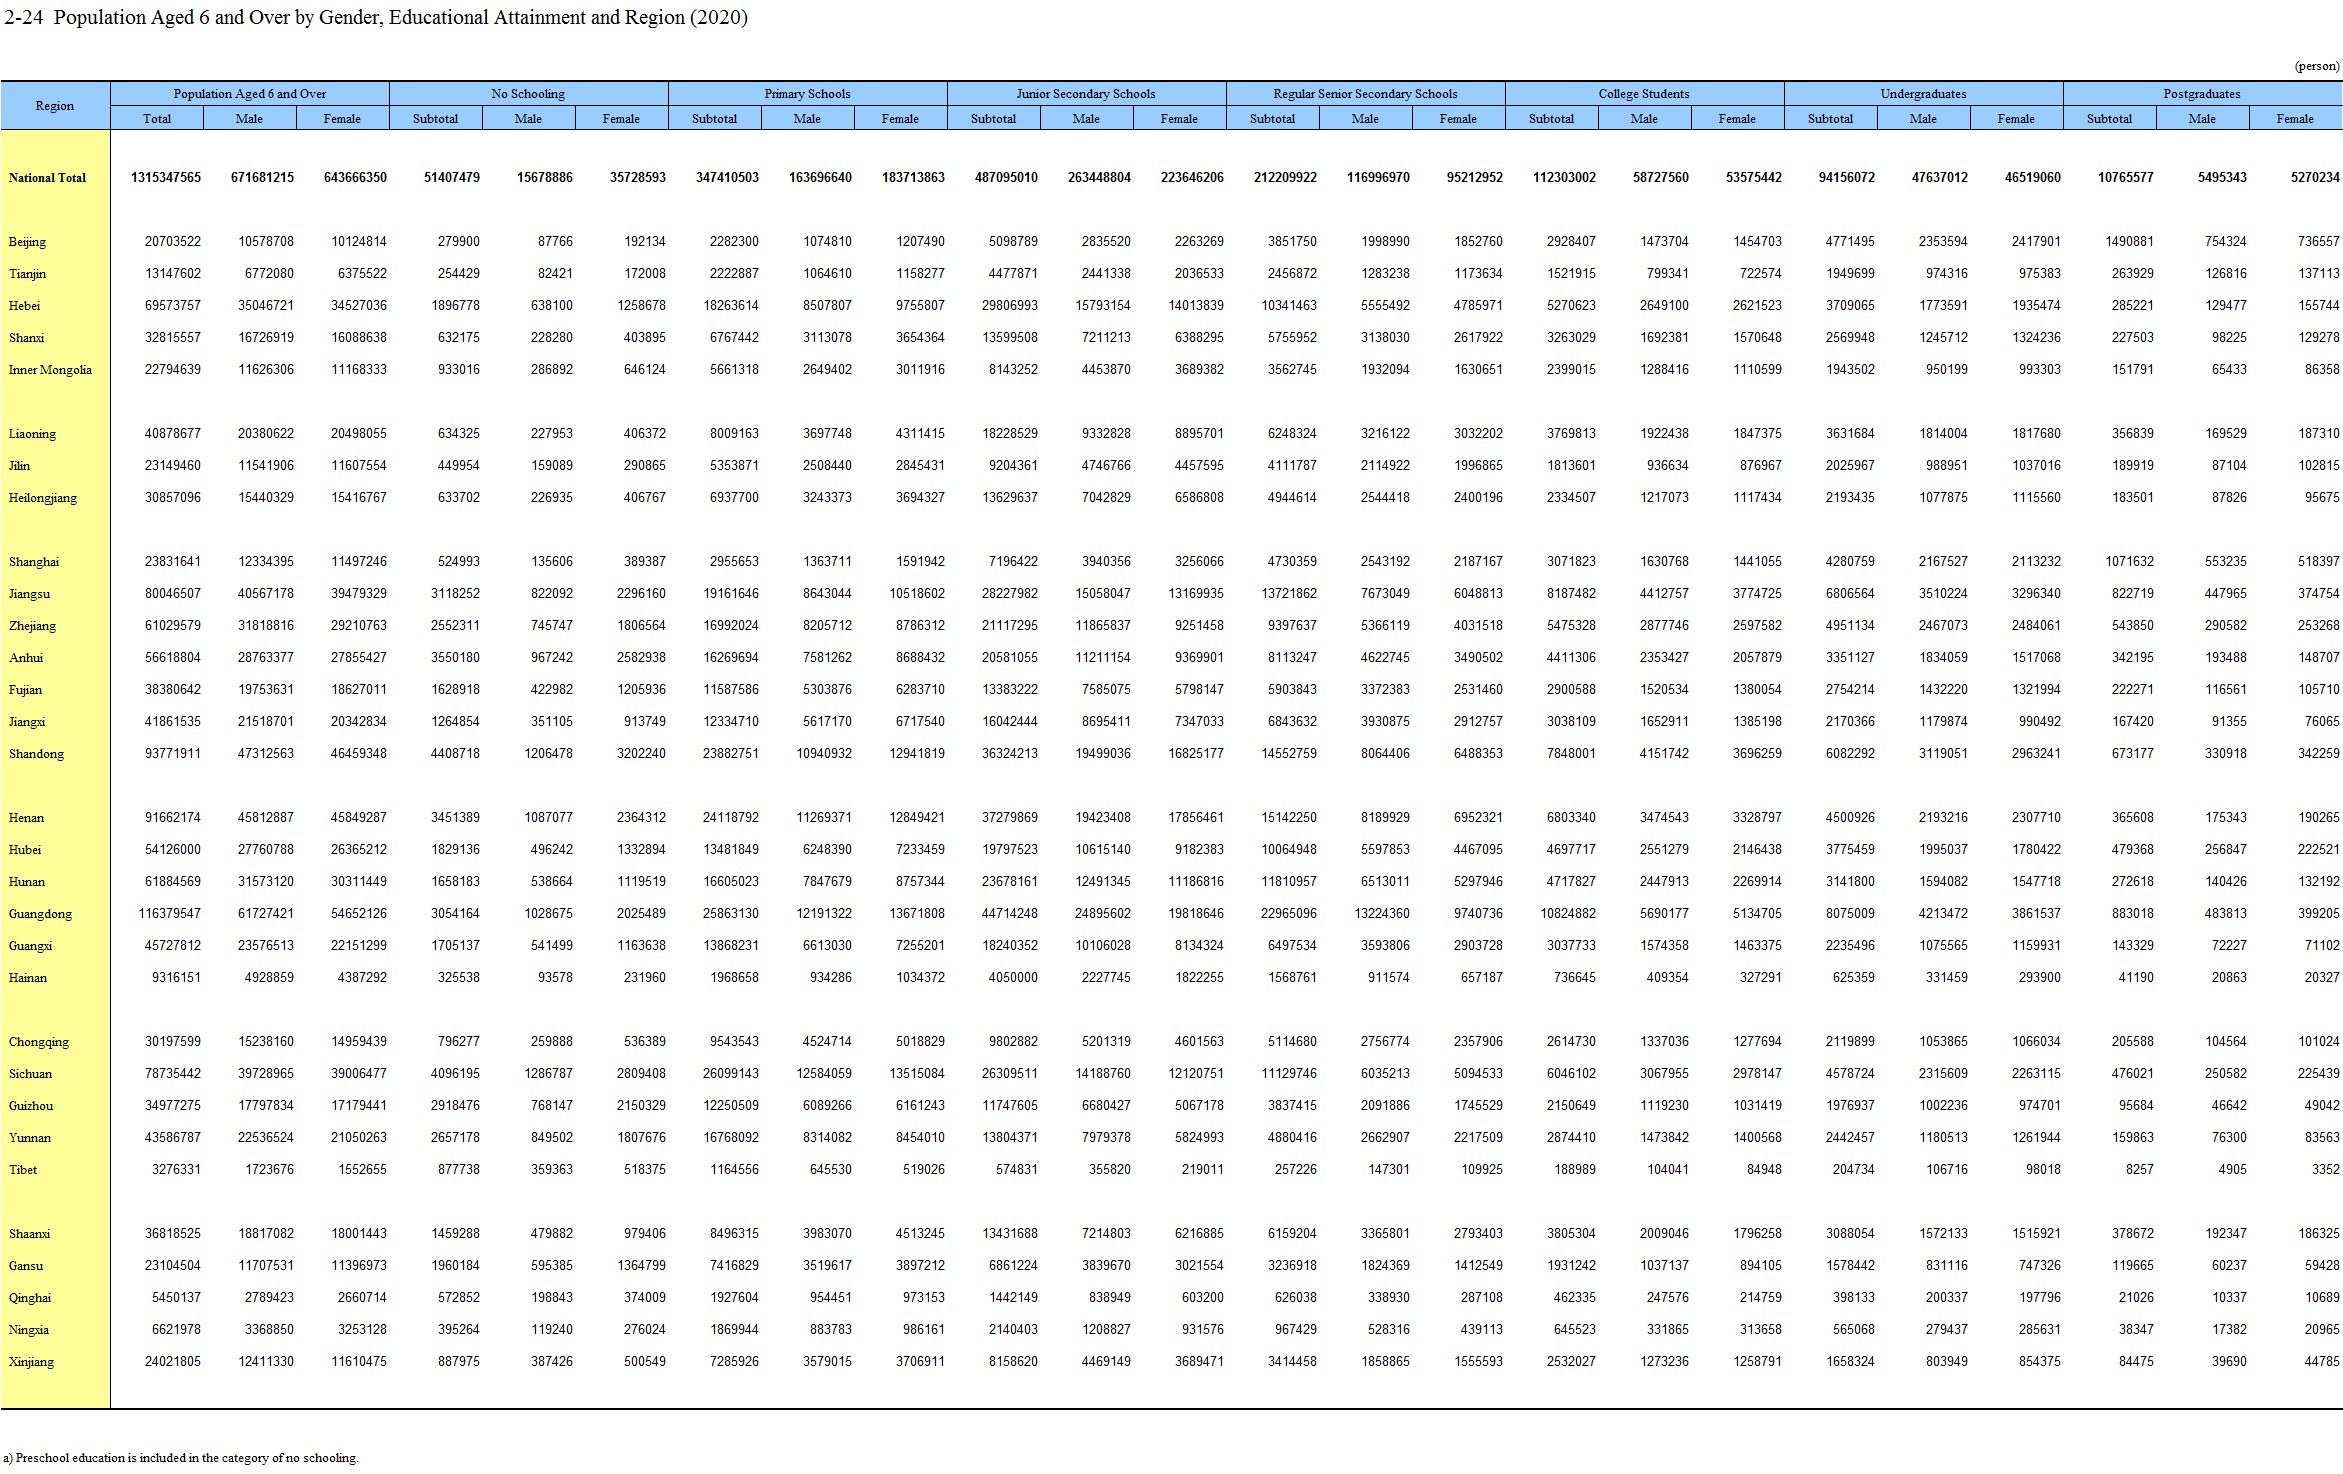This screenshot has width=2343, height=1474.
Task: Select the Primary Schools header cell
Action: pyautogui.click(x=807, y=94)
